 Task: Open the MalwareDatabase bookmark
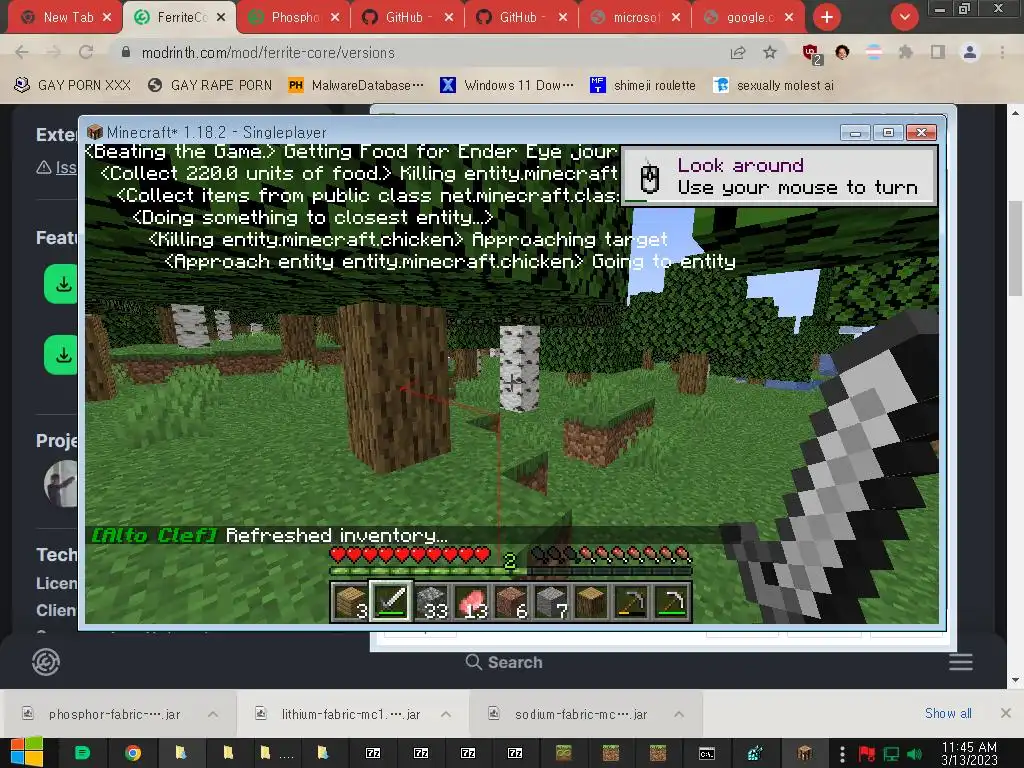click(x=356, y=85)
